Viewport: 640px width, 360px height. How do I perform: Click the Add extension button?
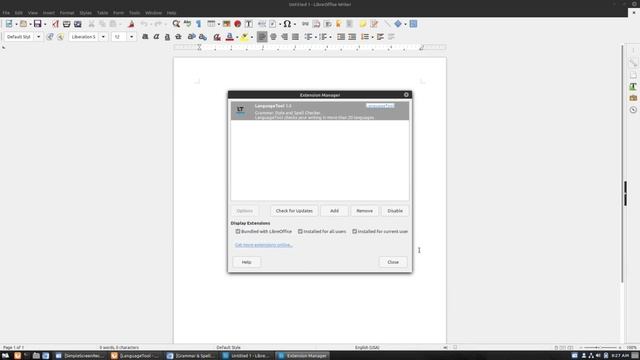click(x=334, y=211)
